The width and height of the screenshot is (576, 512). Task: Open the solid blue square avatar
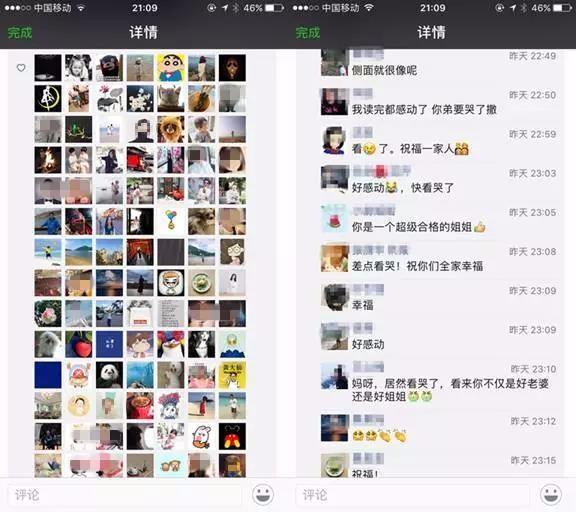[48, 375]
